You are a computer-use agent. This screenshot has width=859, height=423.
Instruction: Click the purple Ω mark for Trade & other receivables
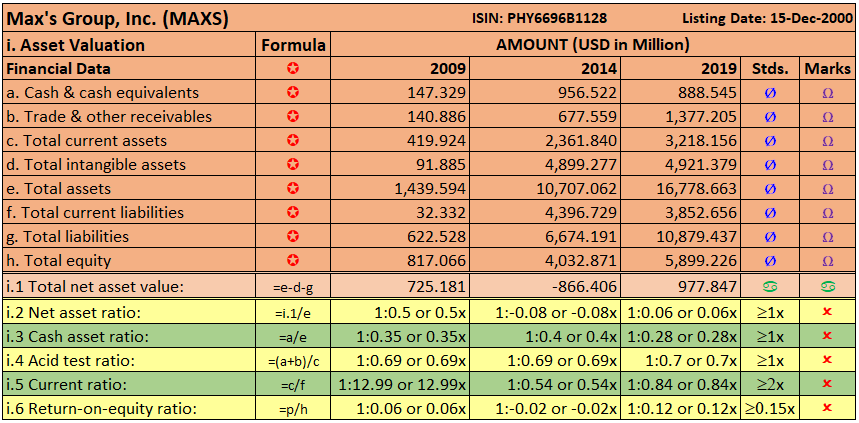pos(827,116)
